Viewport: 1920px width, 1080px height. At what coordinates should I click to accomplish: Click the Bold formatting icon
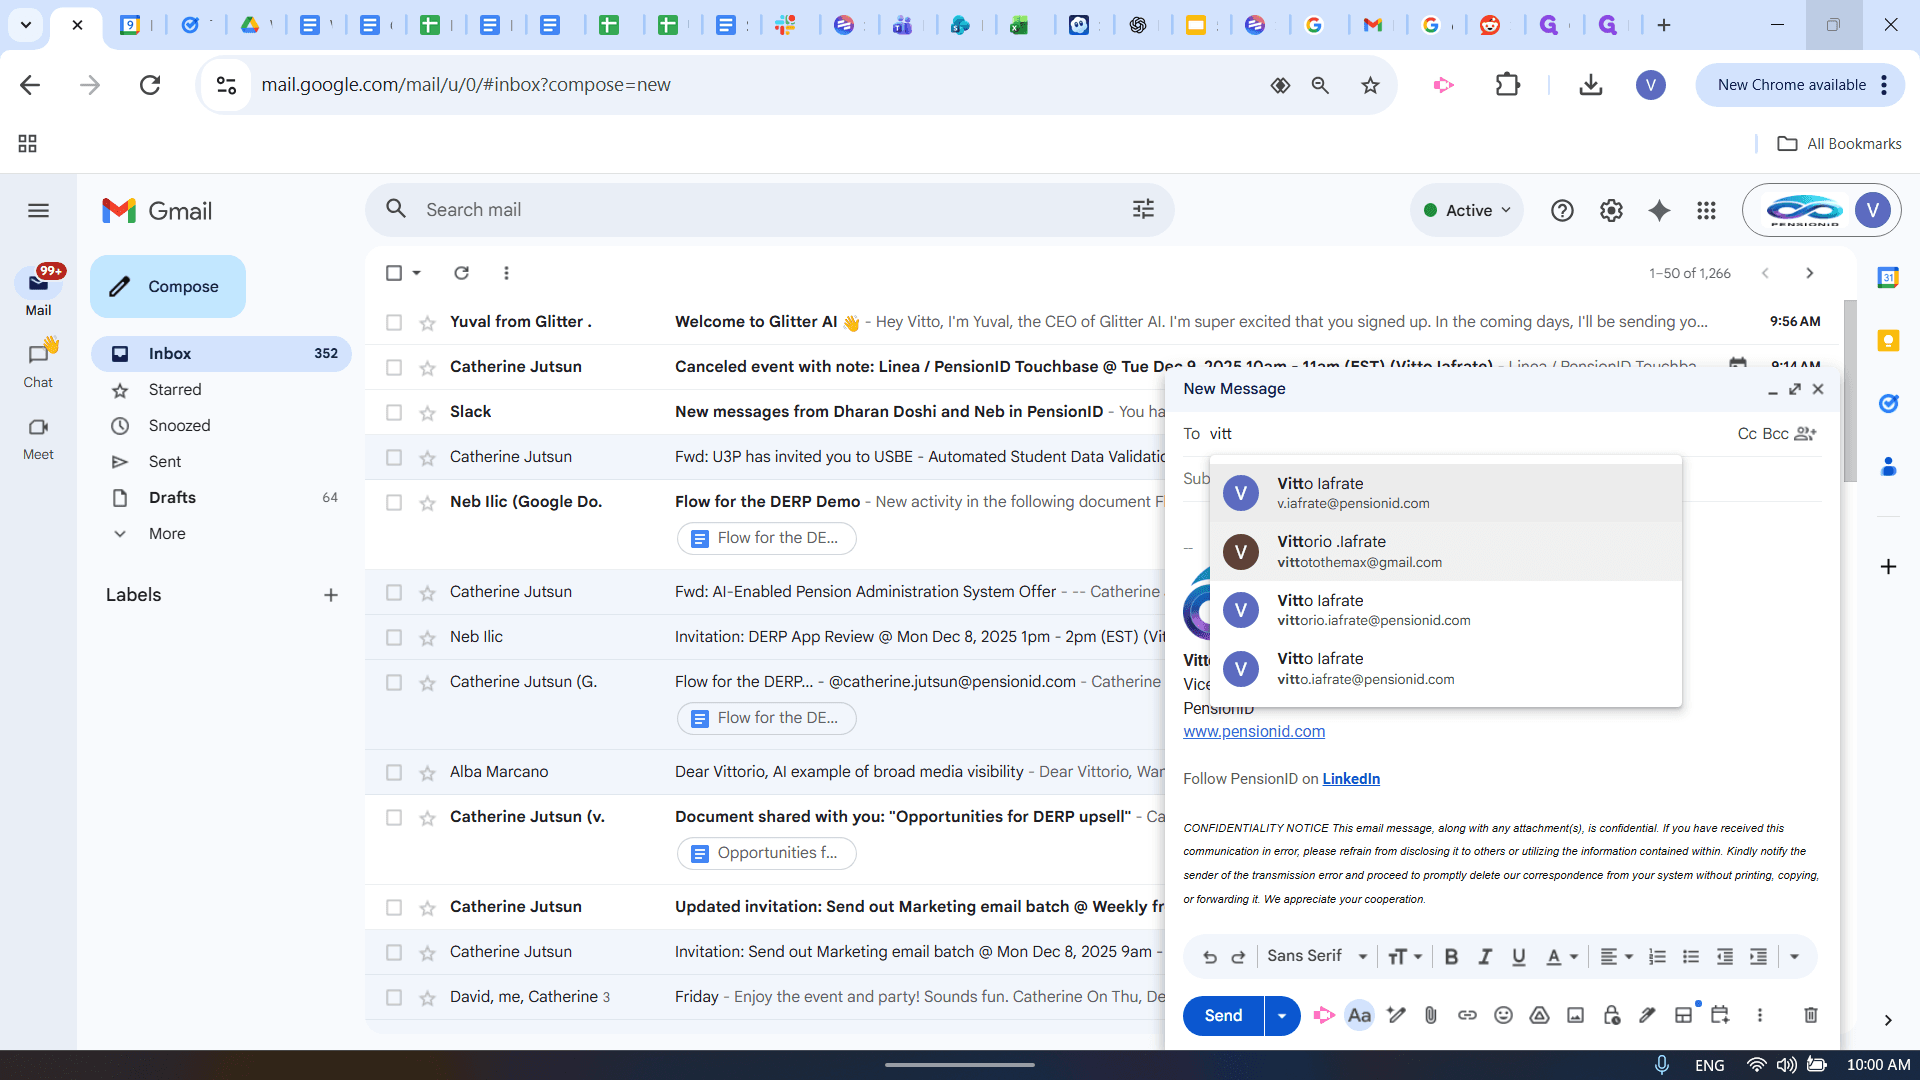coord(1451,957)
